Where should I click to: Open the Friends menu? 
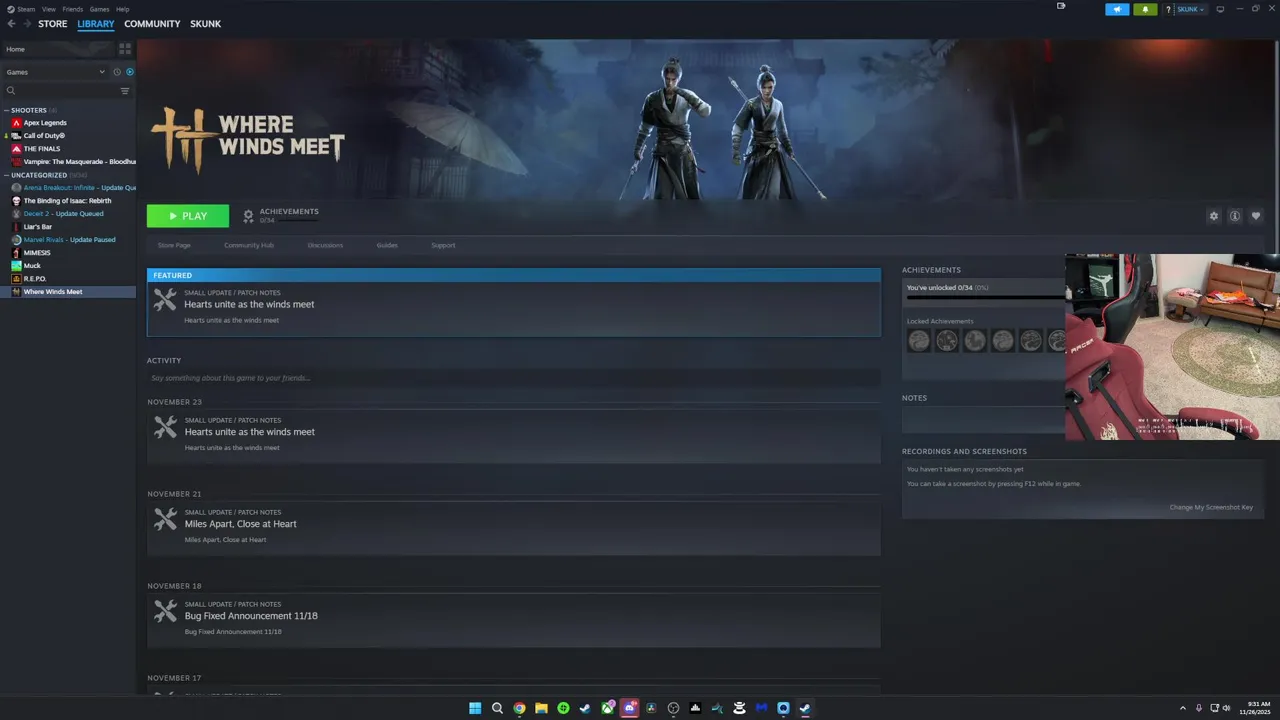73,9
